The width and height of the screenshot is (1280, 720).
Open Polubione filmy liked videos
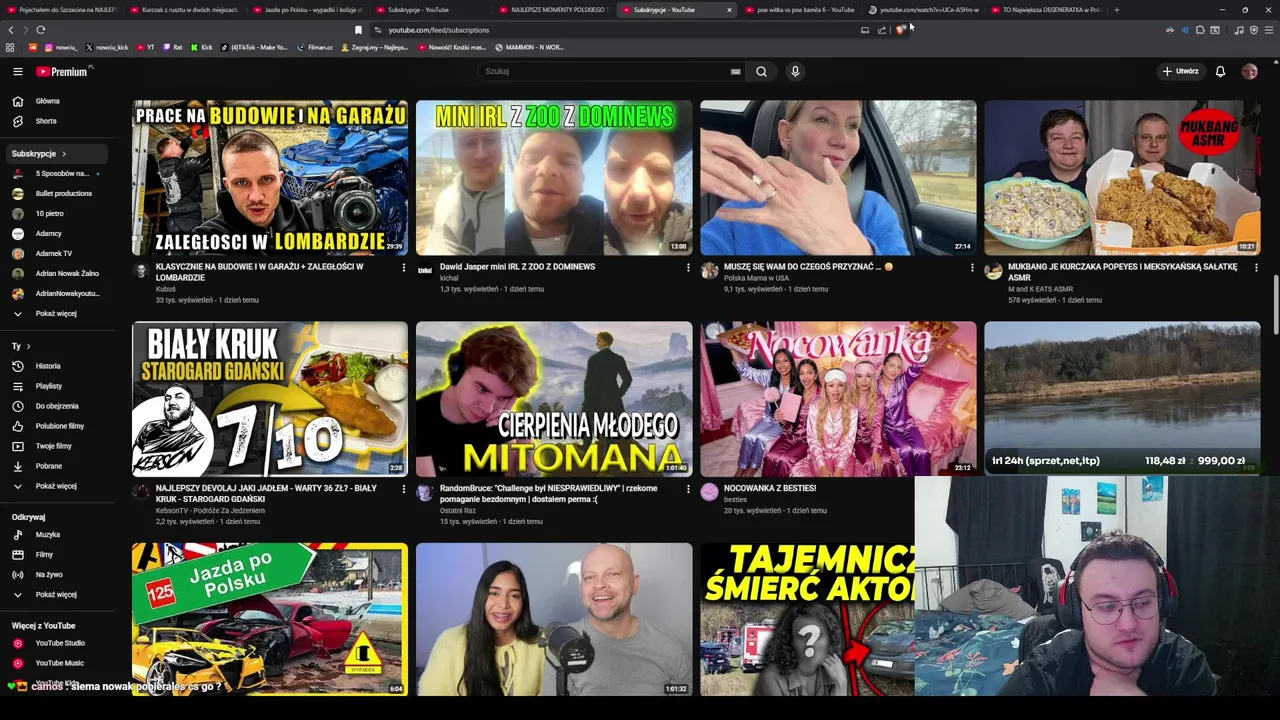[x=60, y=426]
